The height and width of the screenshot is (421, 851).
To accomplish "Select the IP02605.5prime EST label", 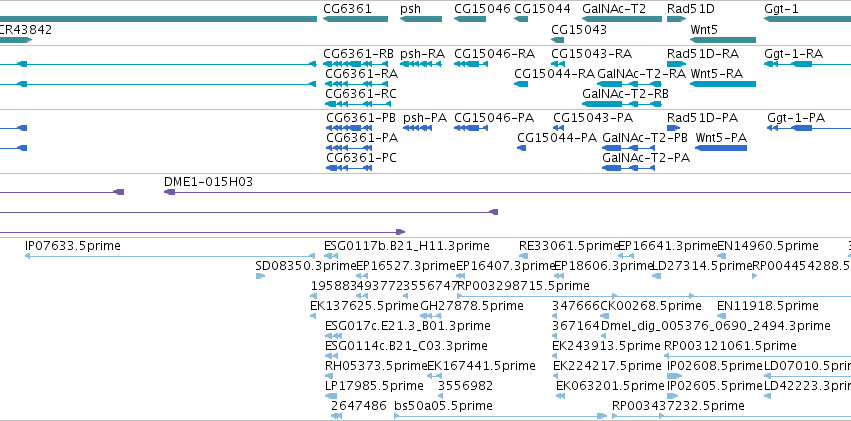I will click(x=715, y=386).
